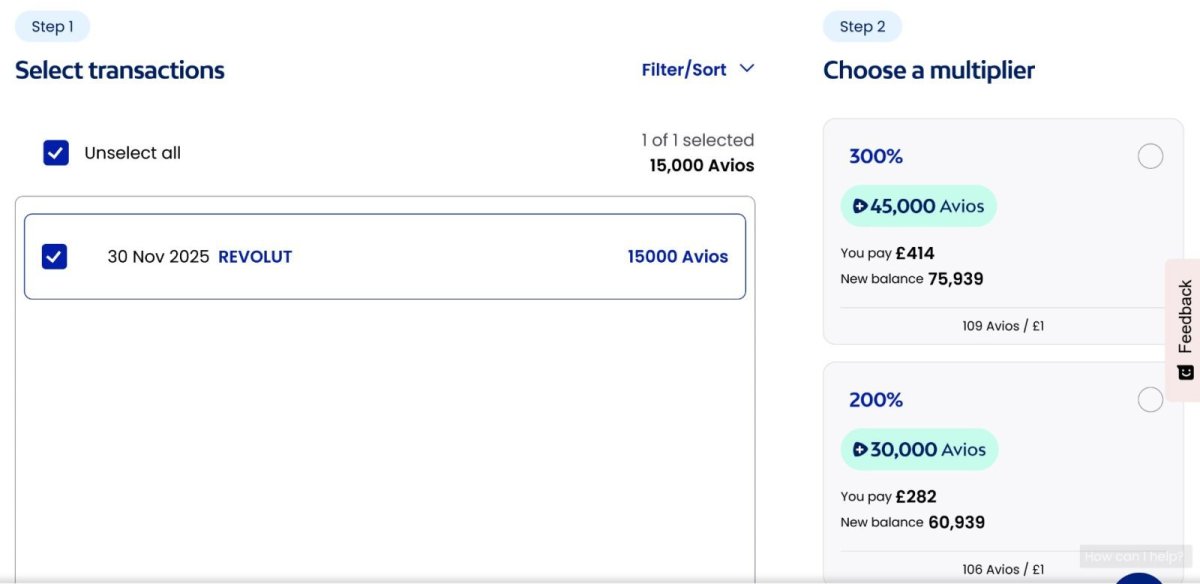Click the 45,000 Avios badge
Viewport: 1200px width, 584px height.
[918, 207]
